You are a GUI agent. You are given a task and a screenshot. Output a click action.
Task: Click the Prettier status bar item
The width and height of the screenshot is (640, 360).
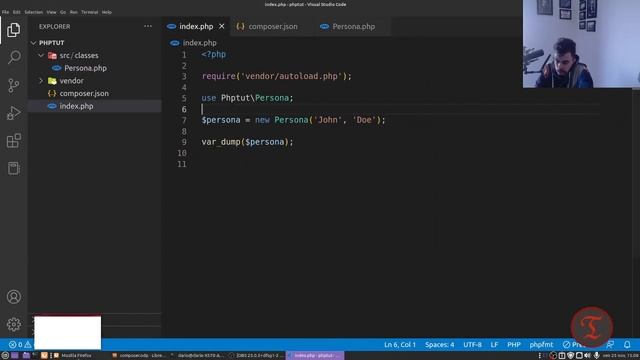573,345
